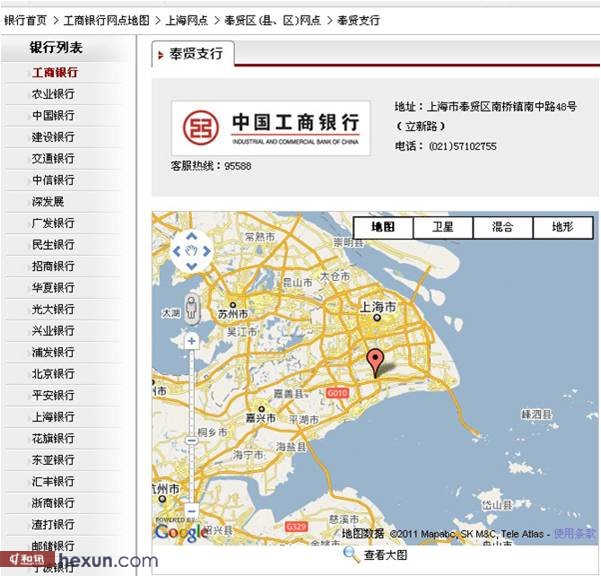601x577 pixels.
Task: Click the 嵊泗县 label on map
Action: click(x=537, y=414)
